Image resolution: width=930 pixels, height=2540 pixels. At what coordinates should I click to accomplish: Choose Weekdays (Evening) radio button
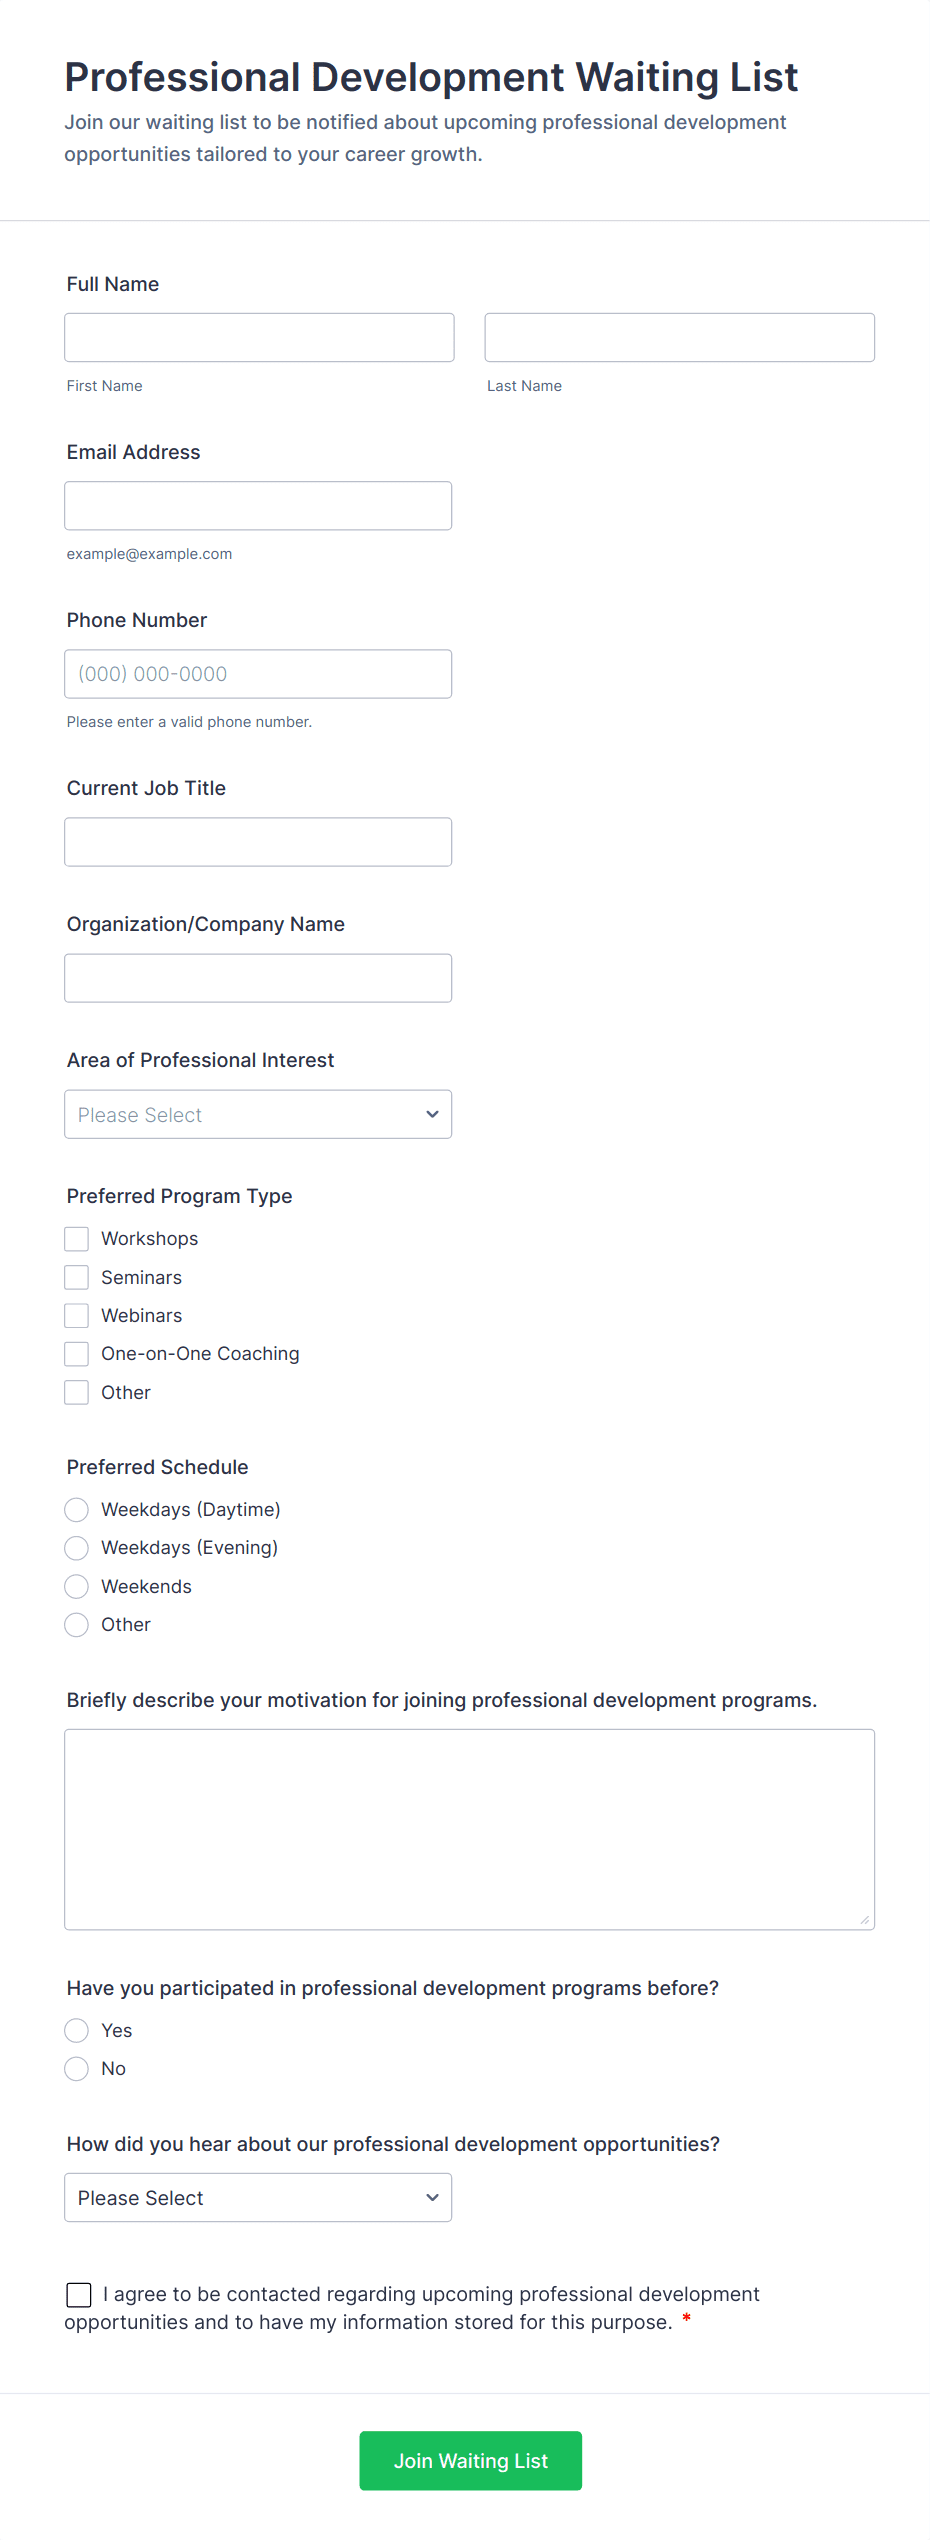pos(77,1547)
